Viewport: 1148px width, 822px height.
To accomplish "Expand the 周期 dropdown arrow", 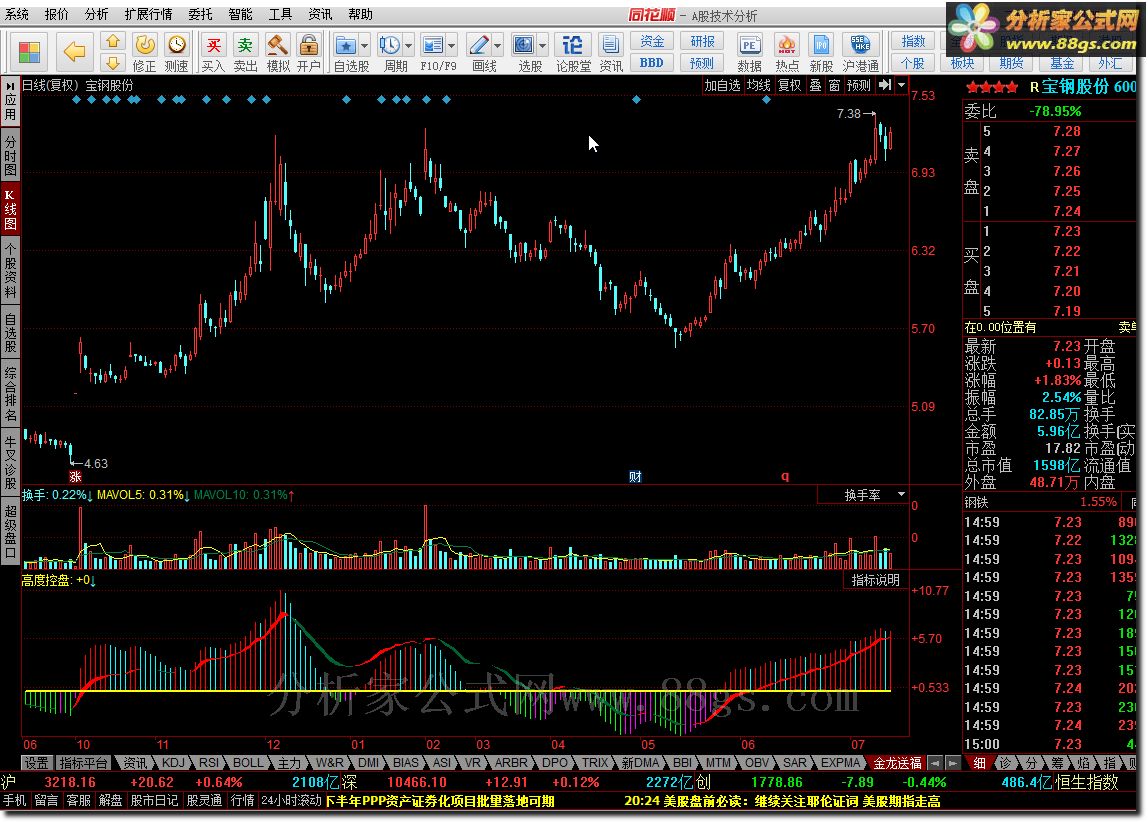I will pos(409,45).
